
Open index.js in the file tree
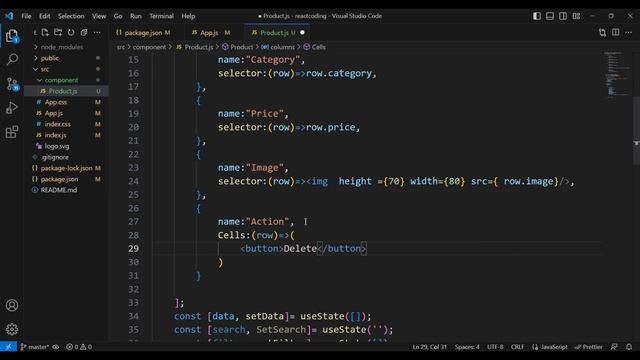[56, 135]
